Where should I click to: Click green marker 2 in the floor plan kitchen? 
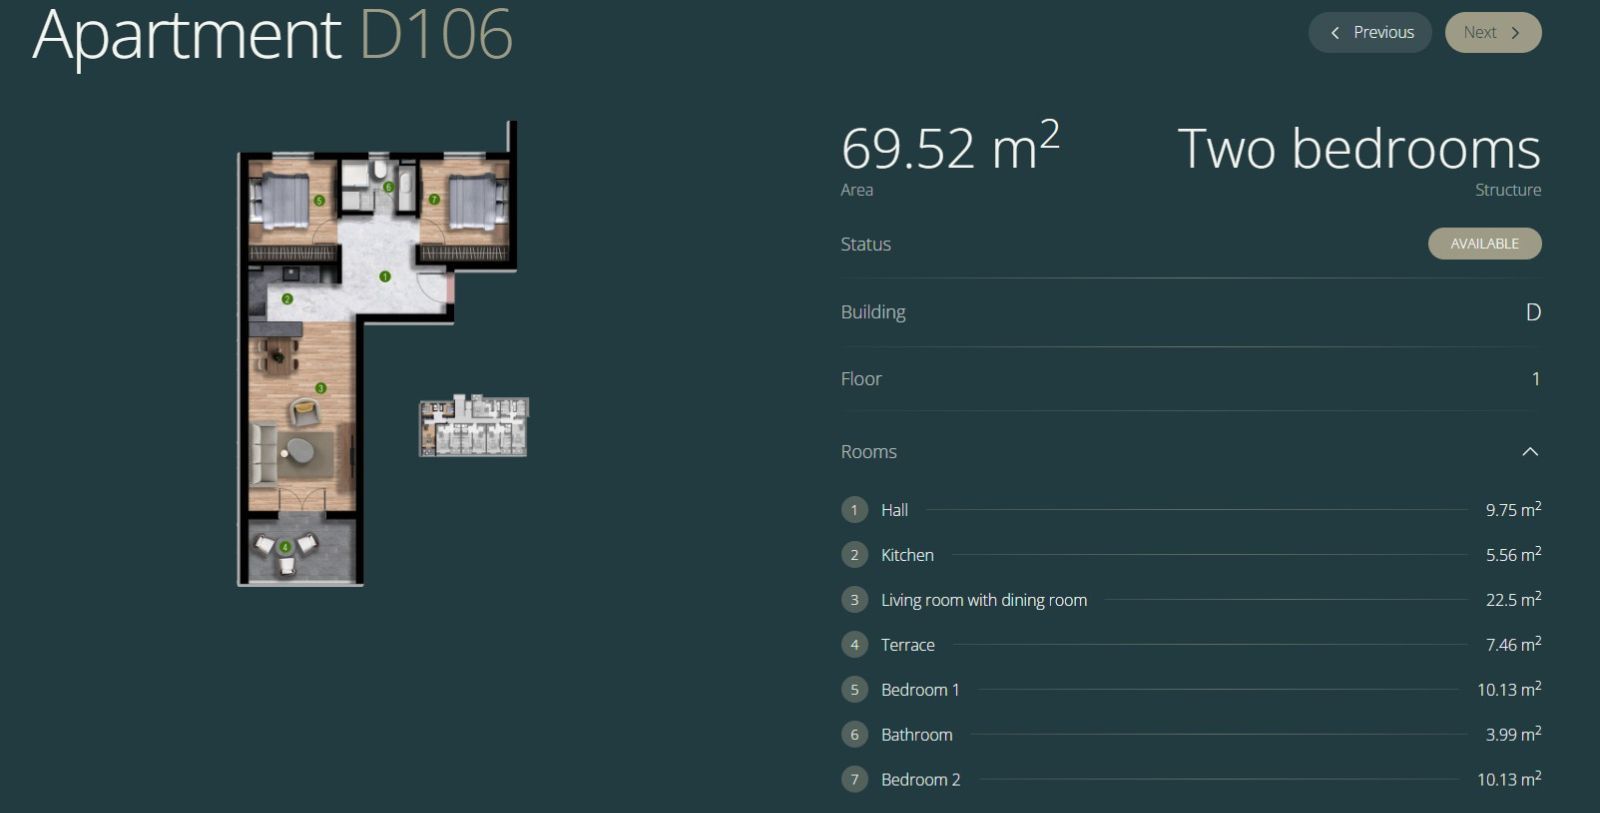click(x=287, y=299)
